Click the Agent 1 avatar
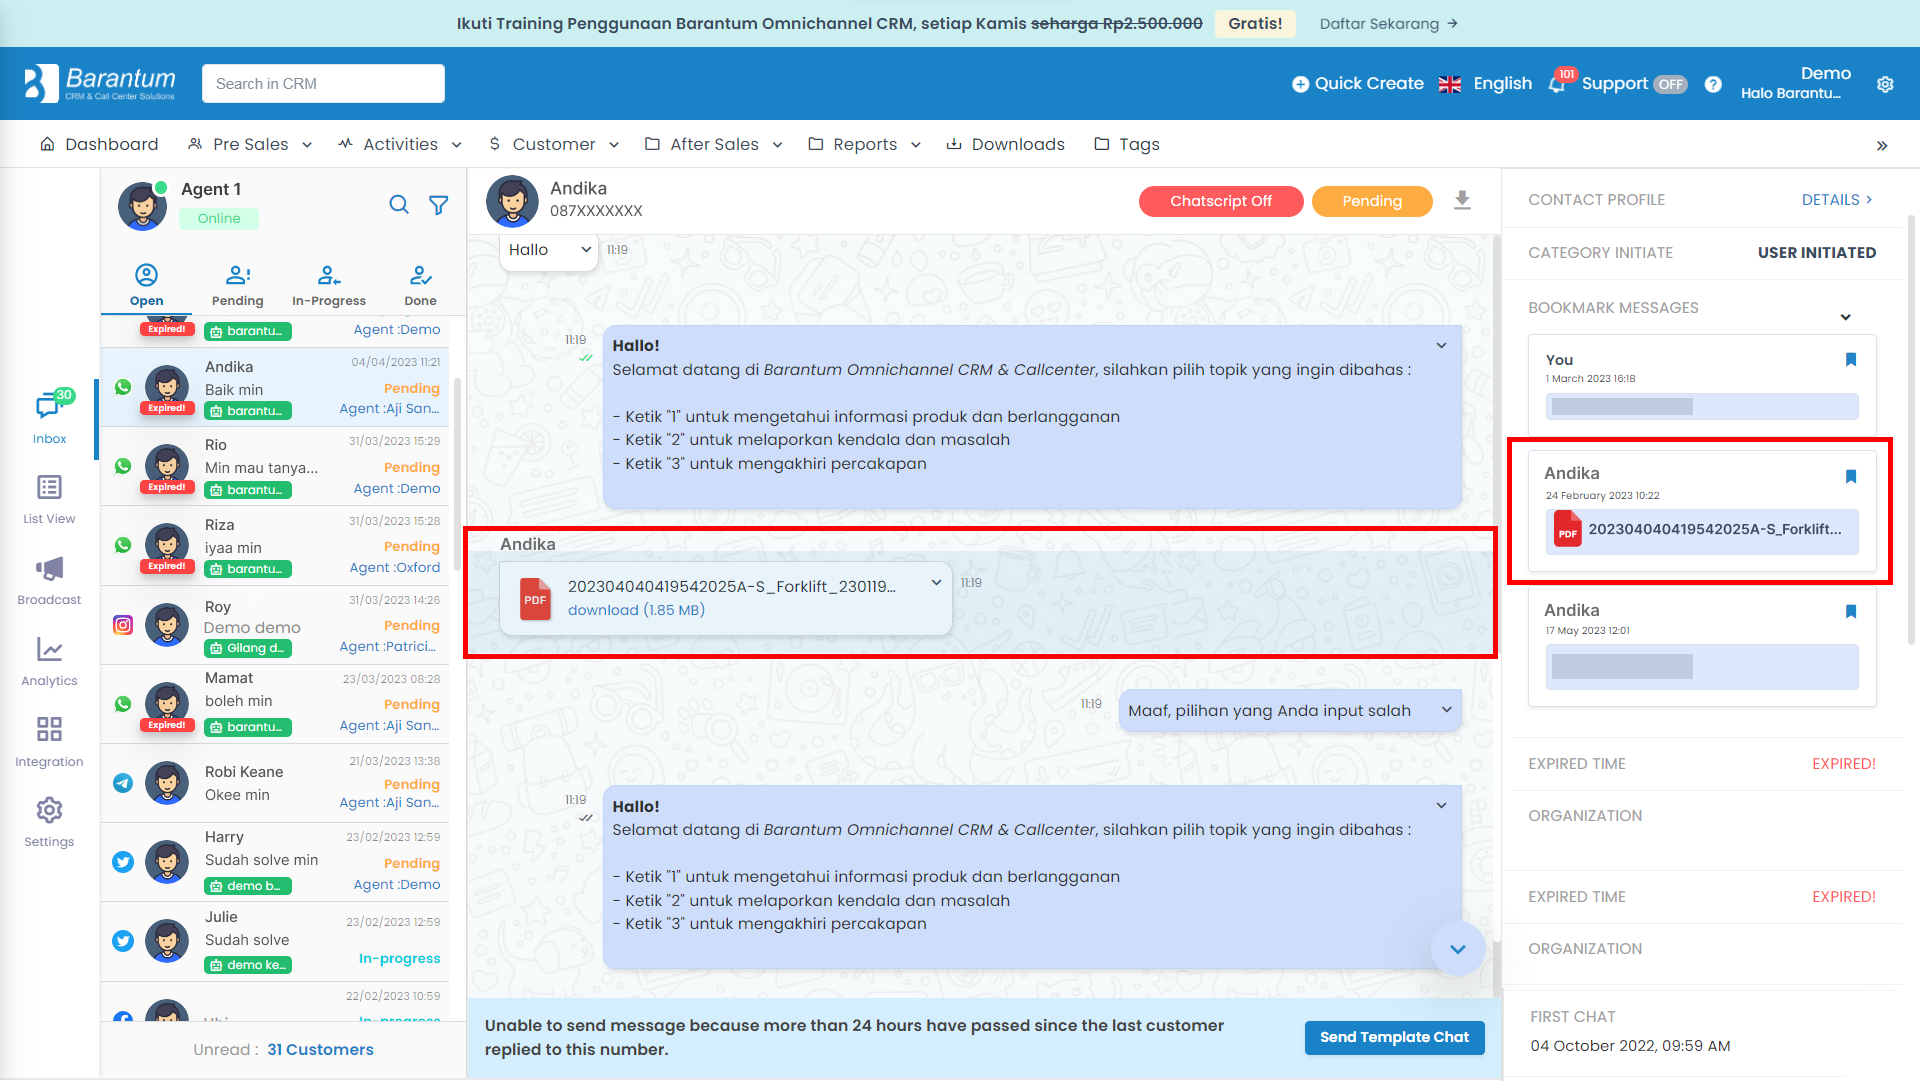 tap(142, 206)
